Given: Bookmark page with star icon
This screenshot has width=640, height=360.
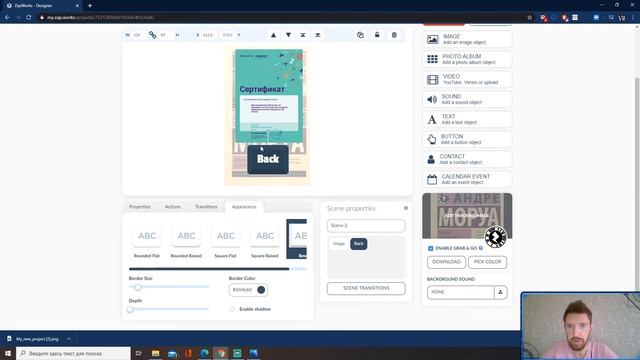Looking at the screenshot, I should pyautogui.click(x=530, y=18).
